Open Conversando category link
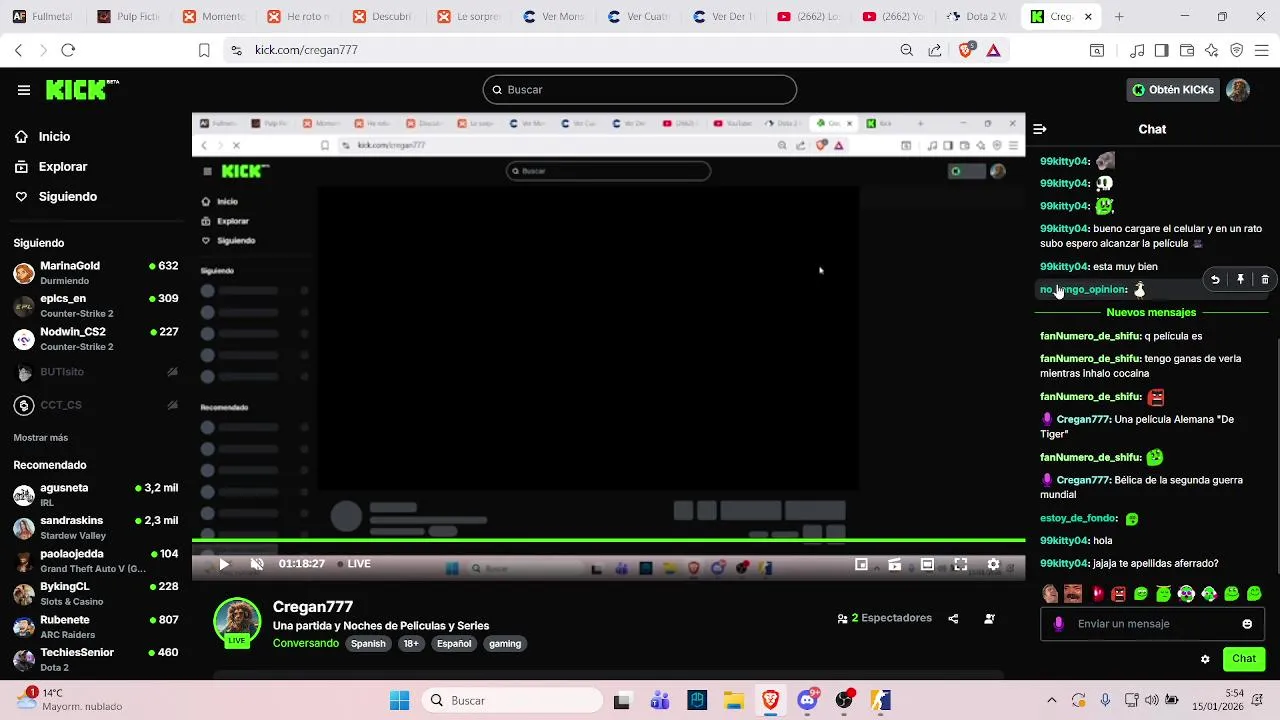The height and width of the screenshot is (720, 1280). (306, 643)
